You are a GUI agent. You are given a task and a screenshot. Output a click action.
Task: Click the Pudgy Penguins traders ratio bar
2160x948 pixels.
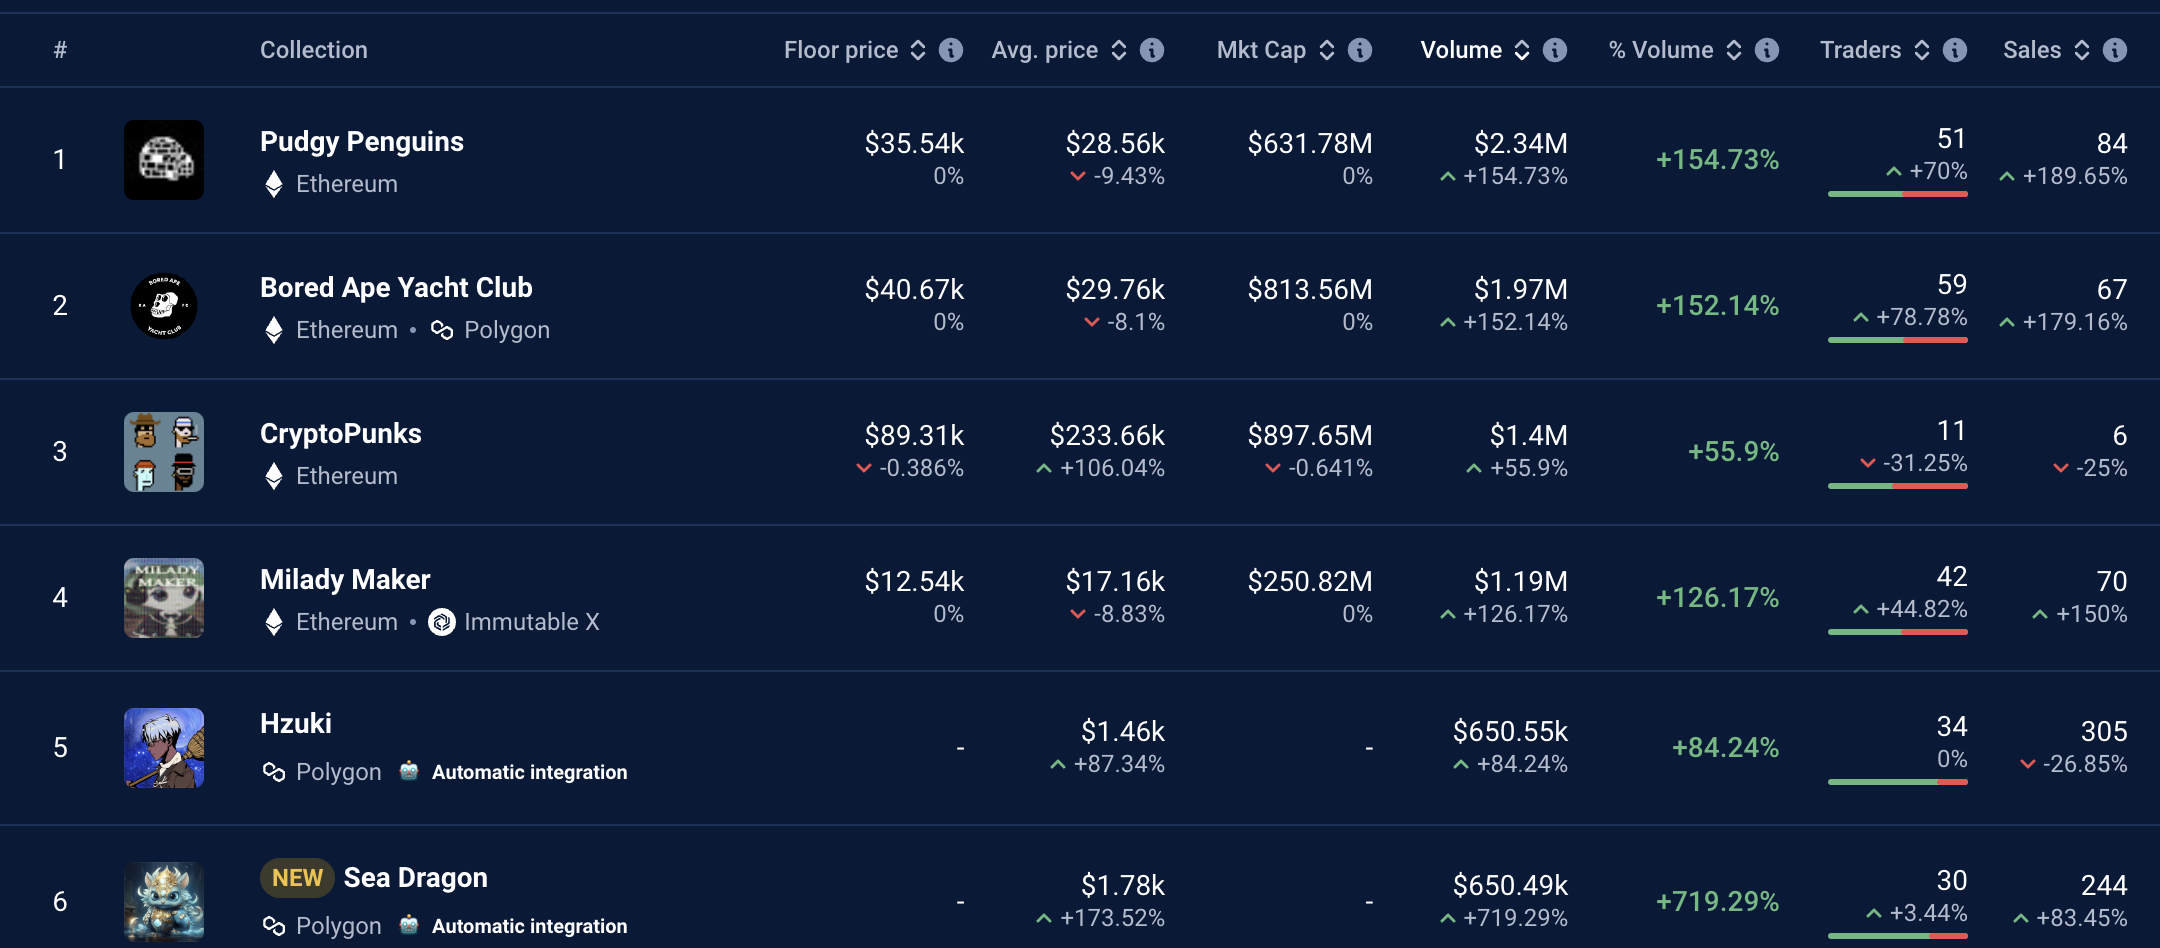(1898, 194)
